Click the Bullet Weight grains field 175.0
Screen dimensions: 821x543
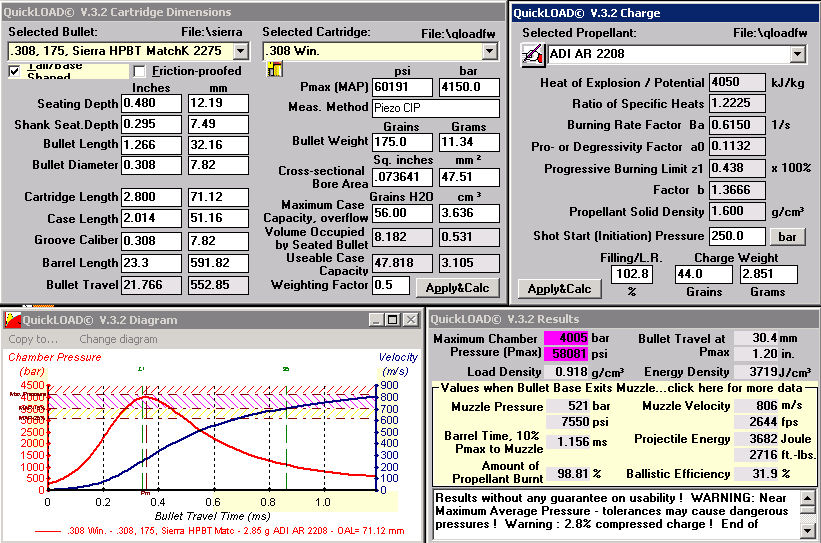[x=402, y=142]
